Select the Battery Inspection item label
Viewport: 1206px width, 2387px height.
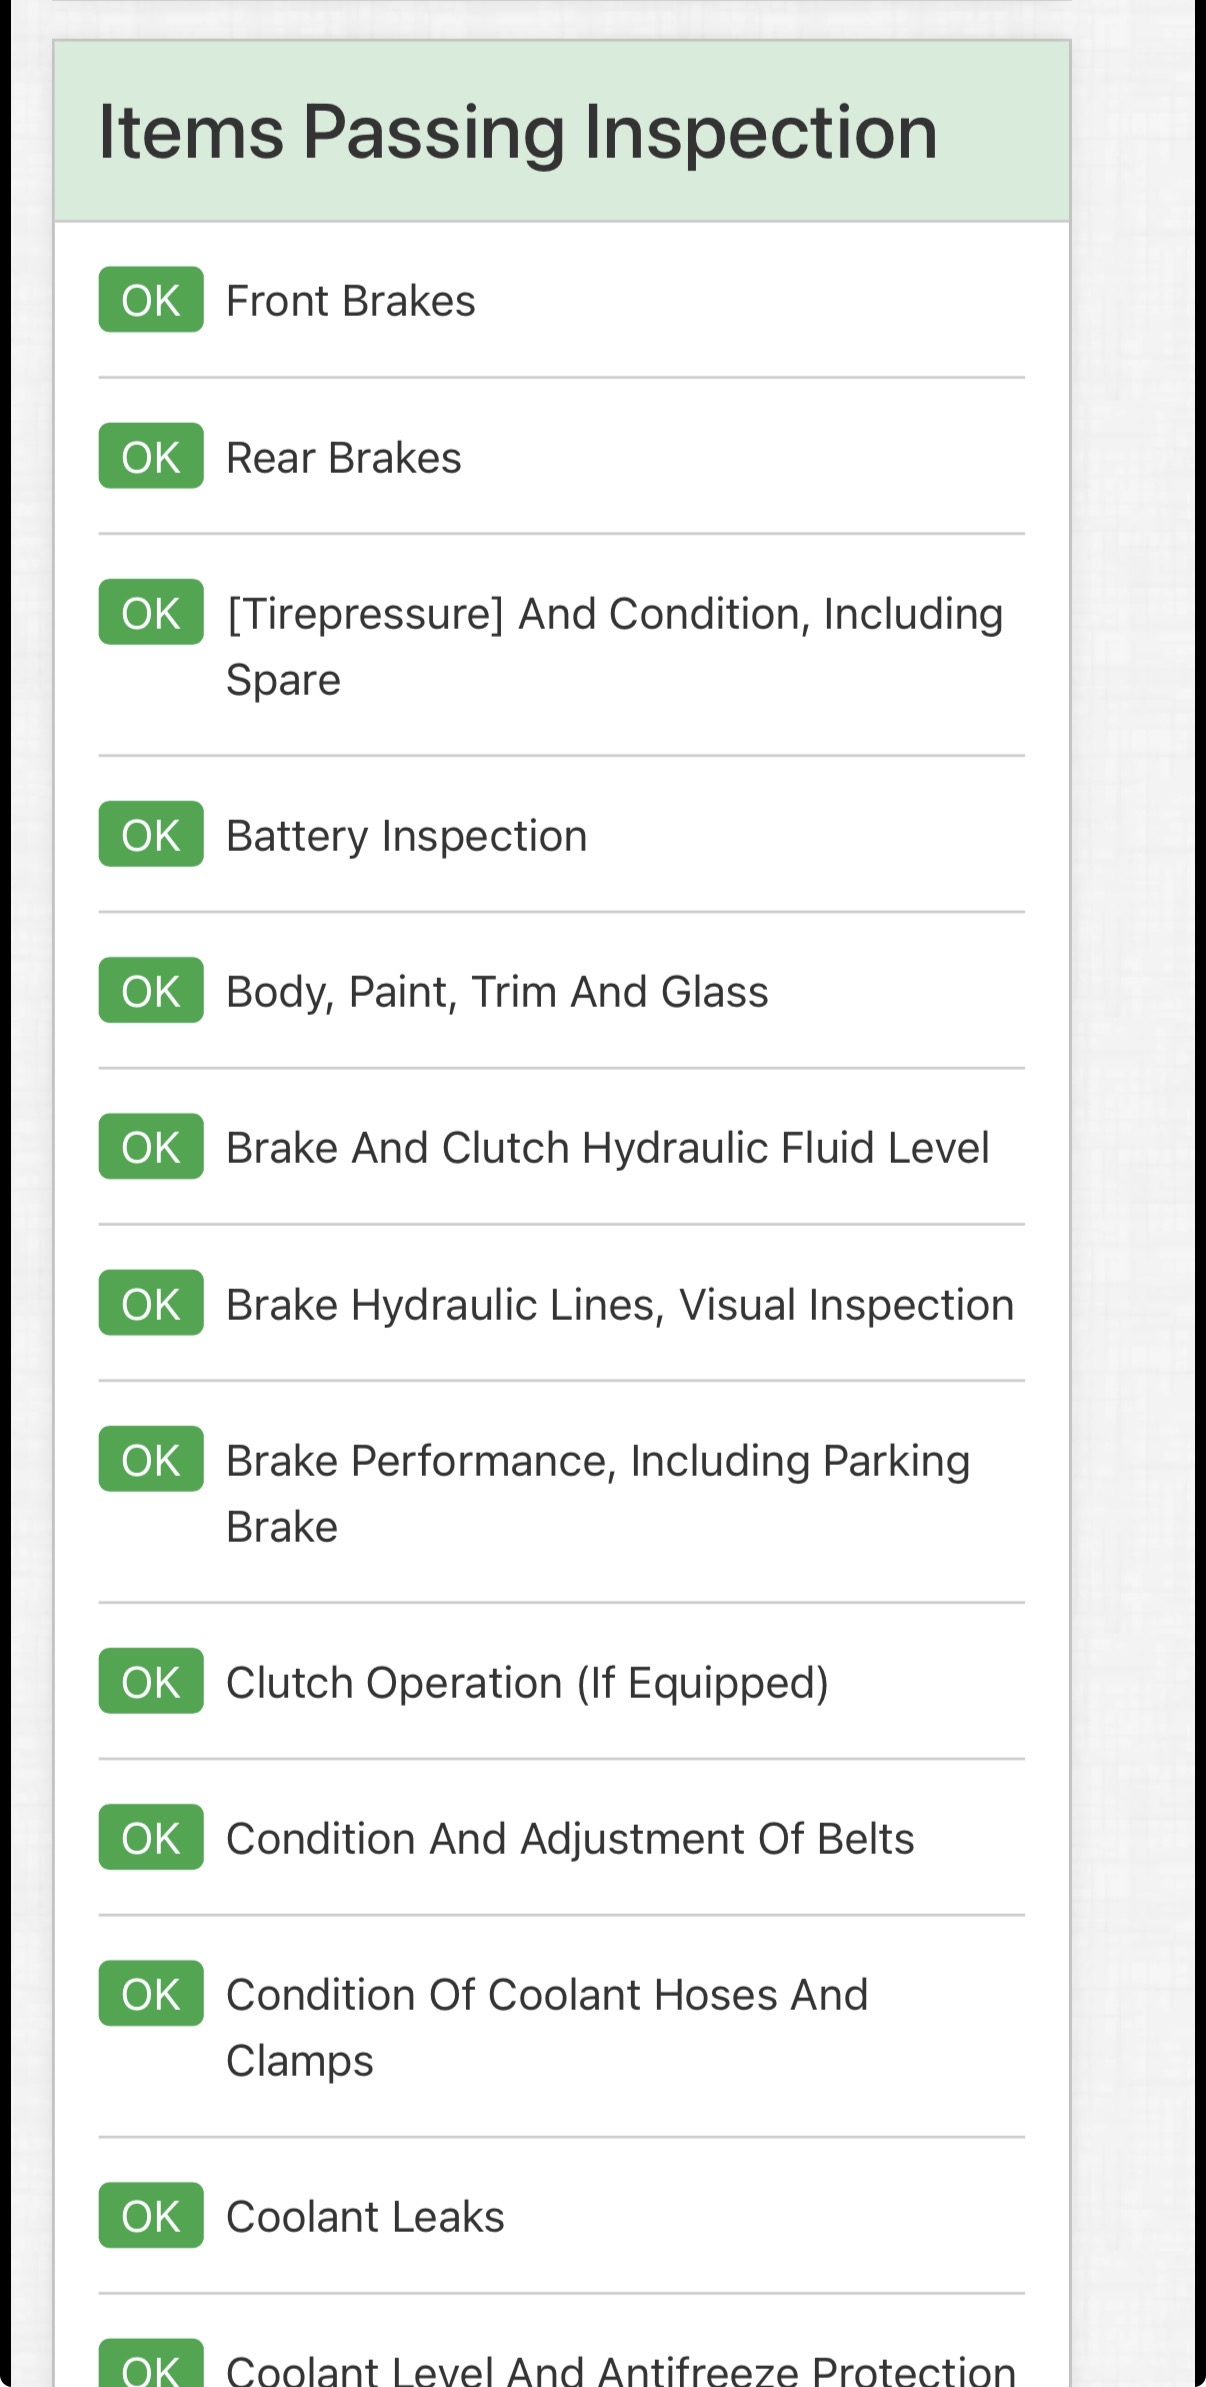click(x=406, y=836)
